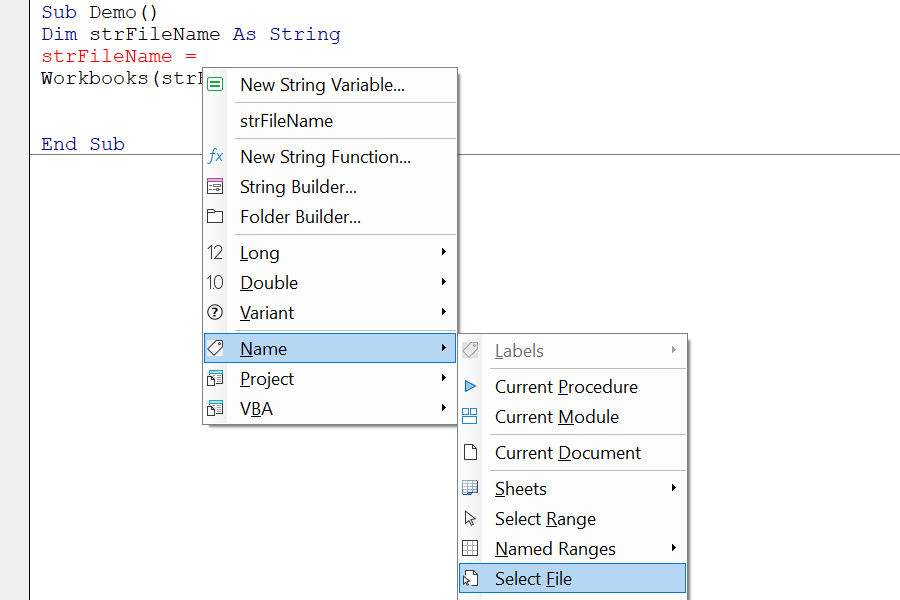The image size is (900, 600).
Task: Expand the Labels submenu arrow
Action: click(x=674, y=350)
